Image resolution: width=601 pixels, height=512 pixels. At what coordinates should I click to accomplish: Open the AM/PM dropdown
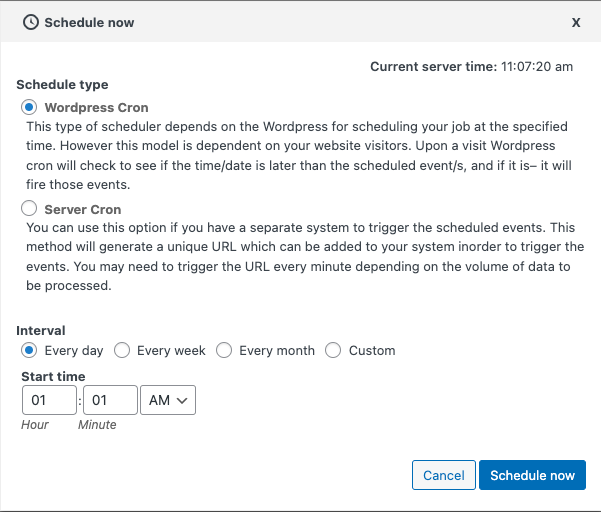[x=168, y=400]
